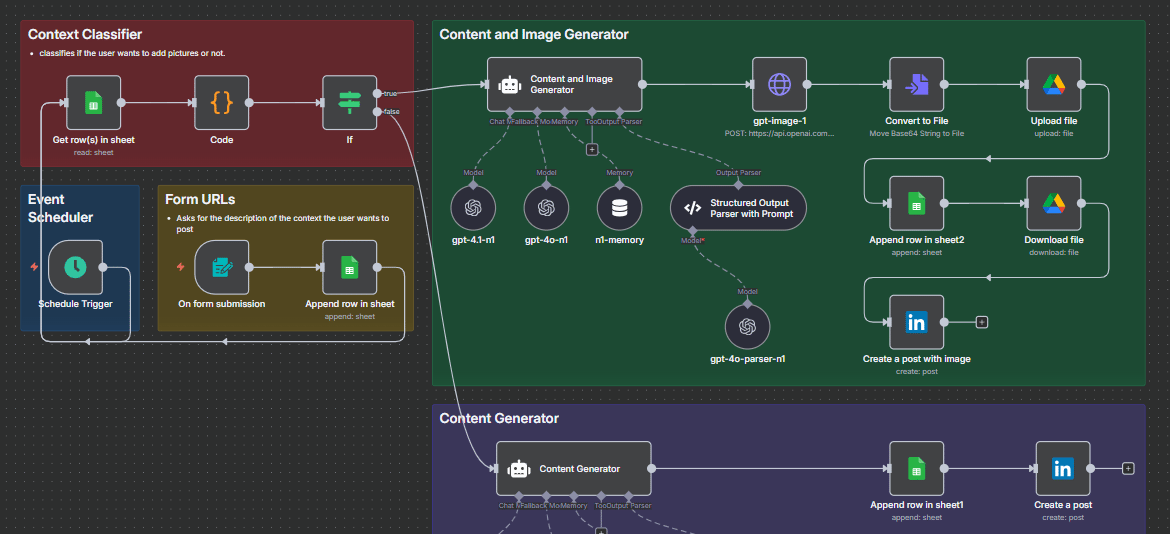Select the gpt-image-1 HTTP request node

(x=780, y=84)
